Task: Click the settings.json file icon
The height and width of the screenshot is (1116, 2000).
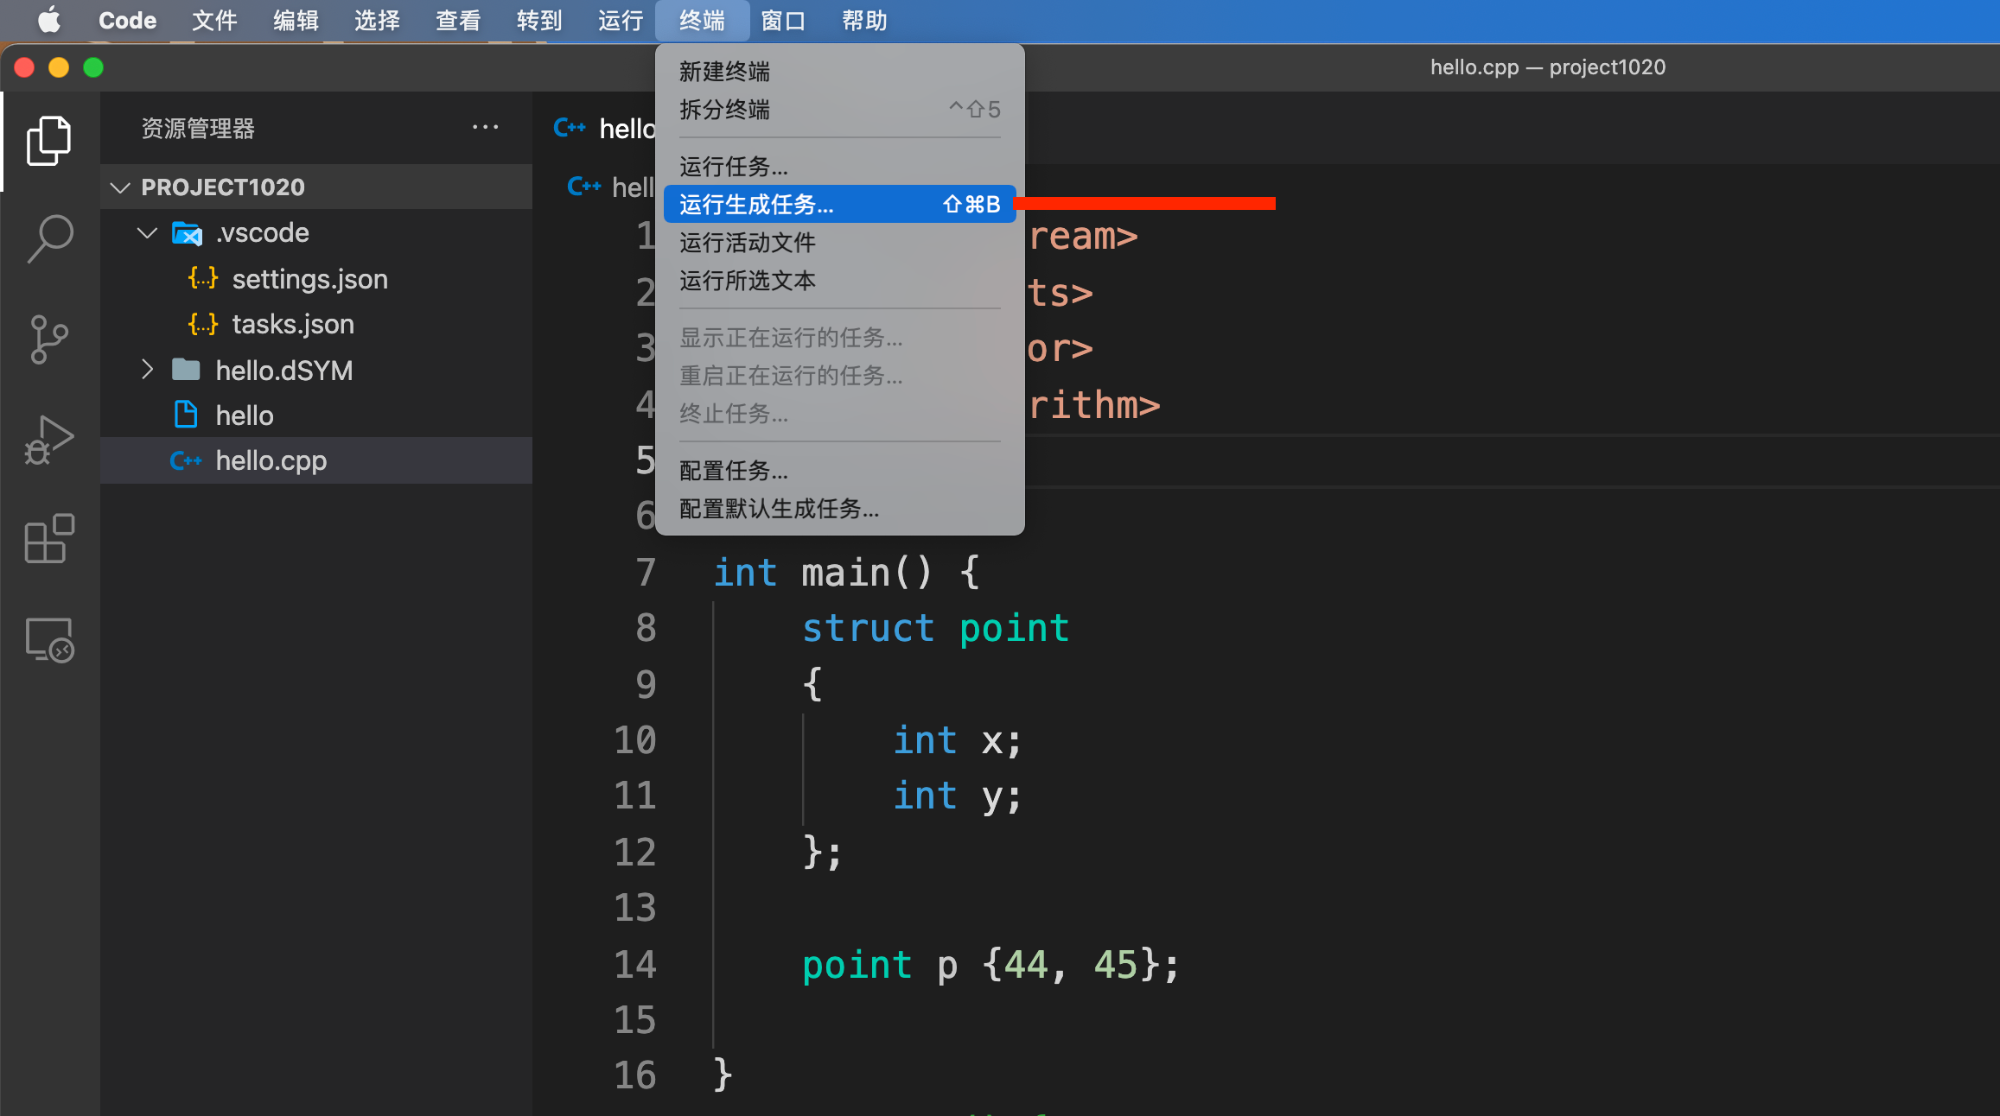Action: coord(203,278)
